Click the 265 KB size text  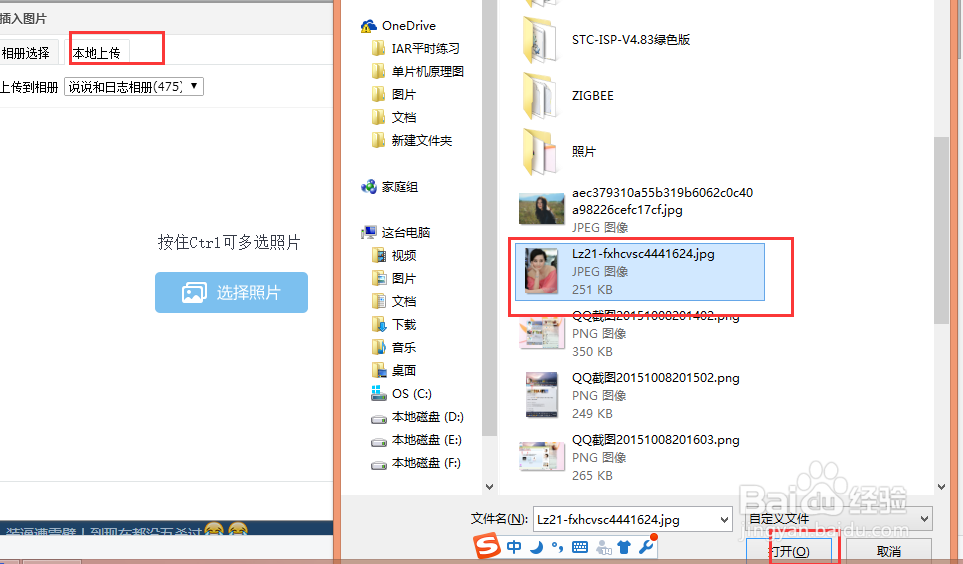pyautogui.click(x=592, y=476)
